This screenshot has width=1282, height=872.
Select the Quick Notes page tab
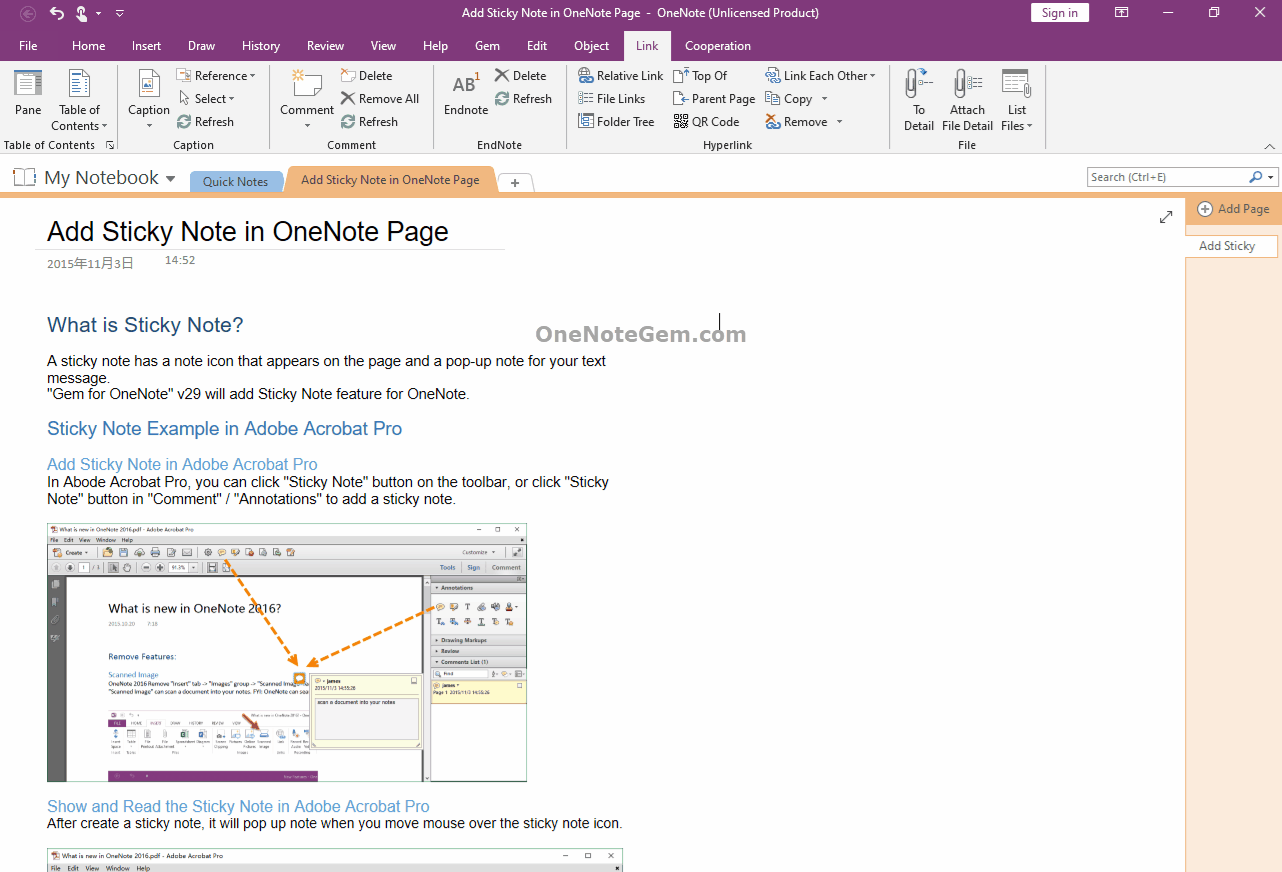(x=236, y=181)
